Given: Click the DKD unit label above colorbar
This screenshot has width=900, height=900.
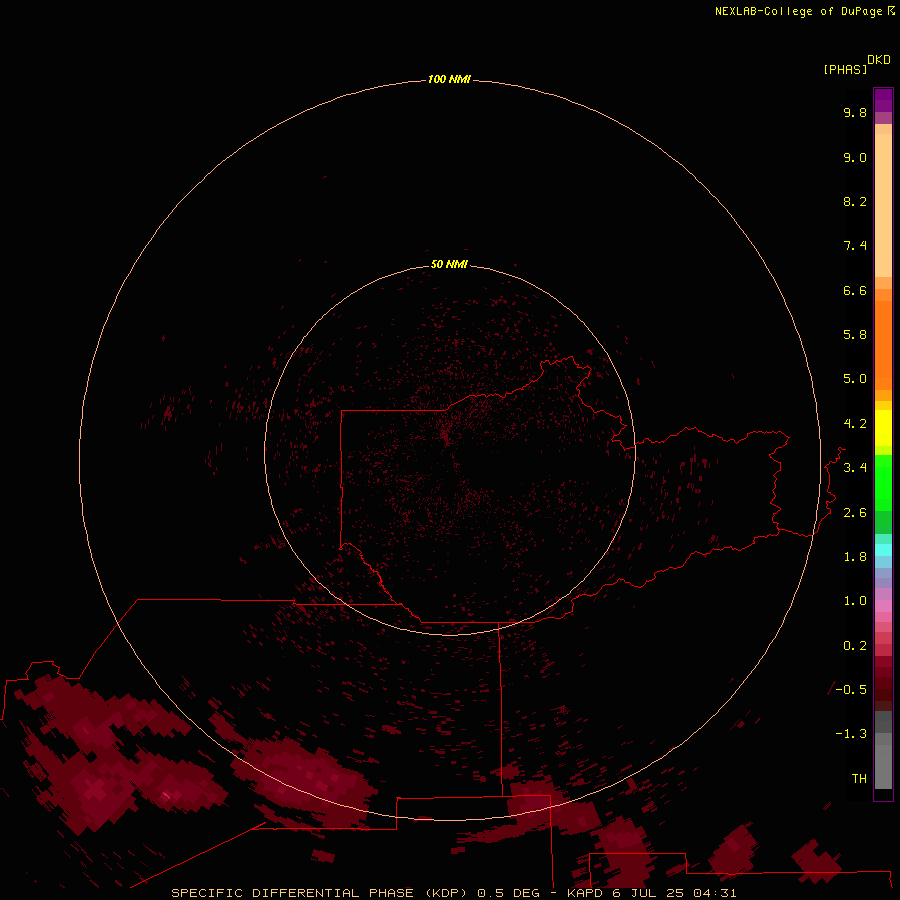Looking at the screenshot, I should point(878,60).
